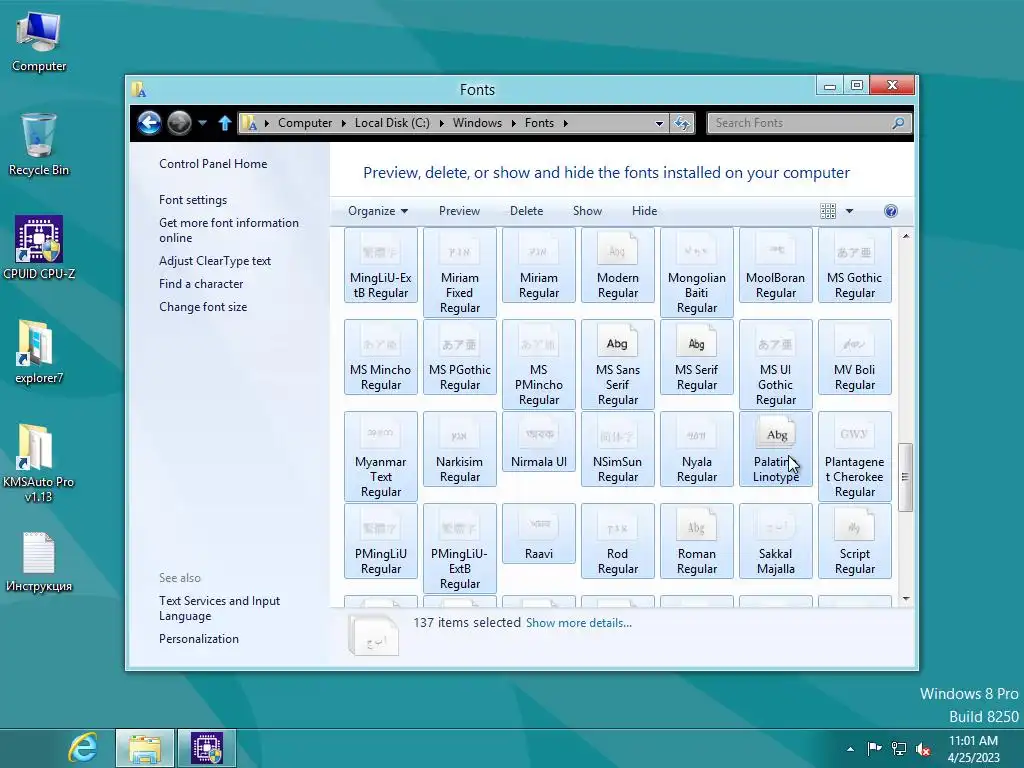This screenshot has width=1024, height=768.
Task: Select the Modern Regular font
Action: point(617,264)
